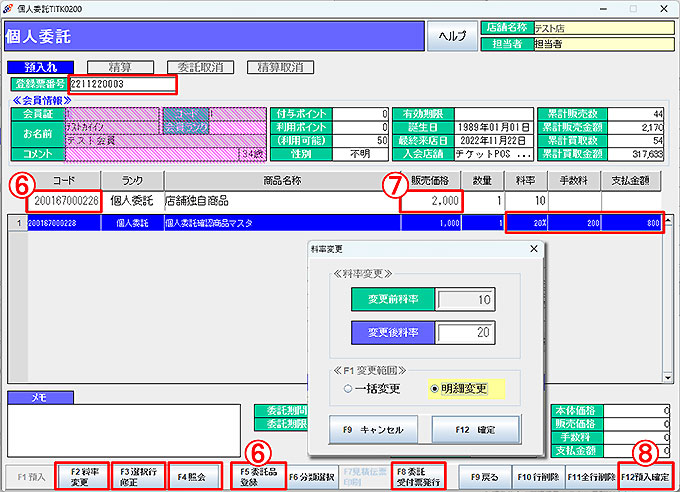Click the 性別 value 不明
The height and width of the screenshot is (492, 680).
point(360,154)
